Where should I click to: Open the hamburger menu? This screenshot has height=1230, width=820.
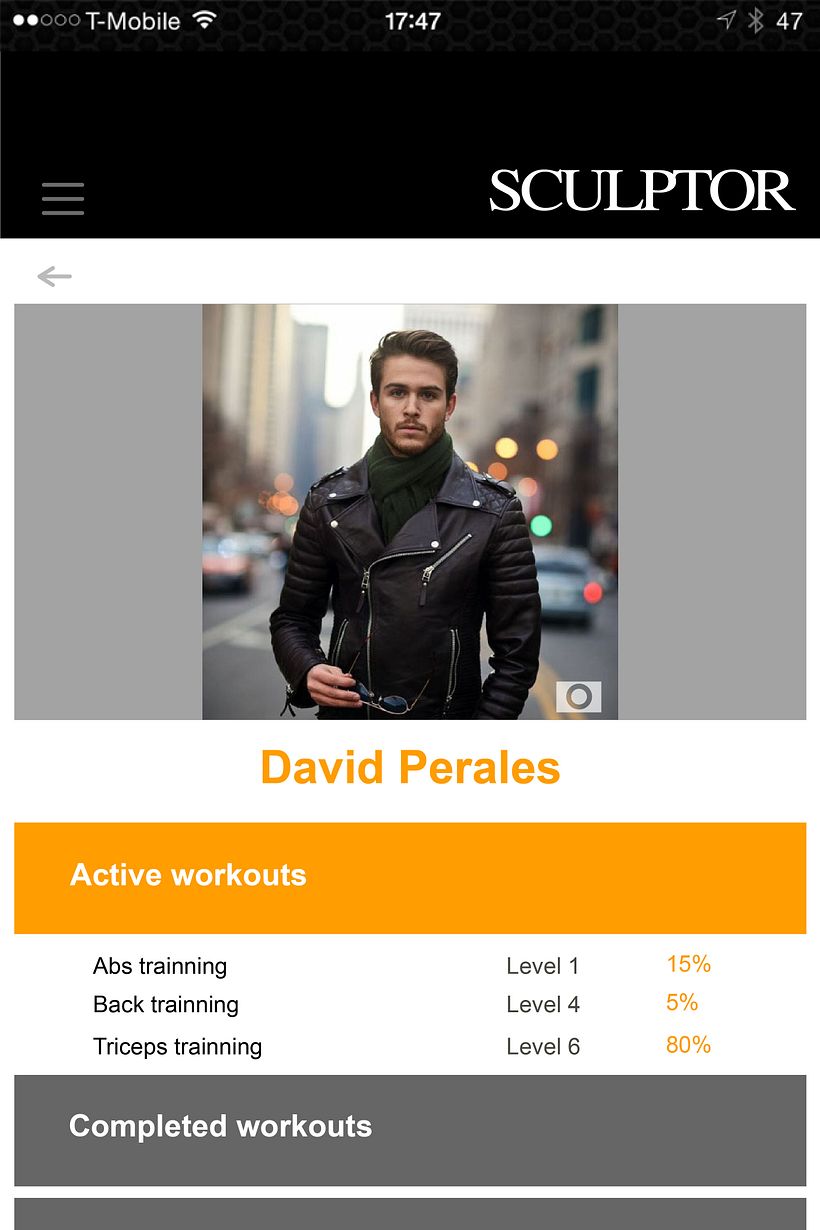(63, 199)
